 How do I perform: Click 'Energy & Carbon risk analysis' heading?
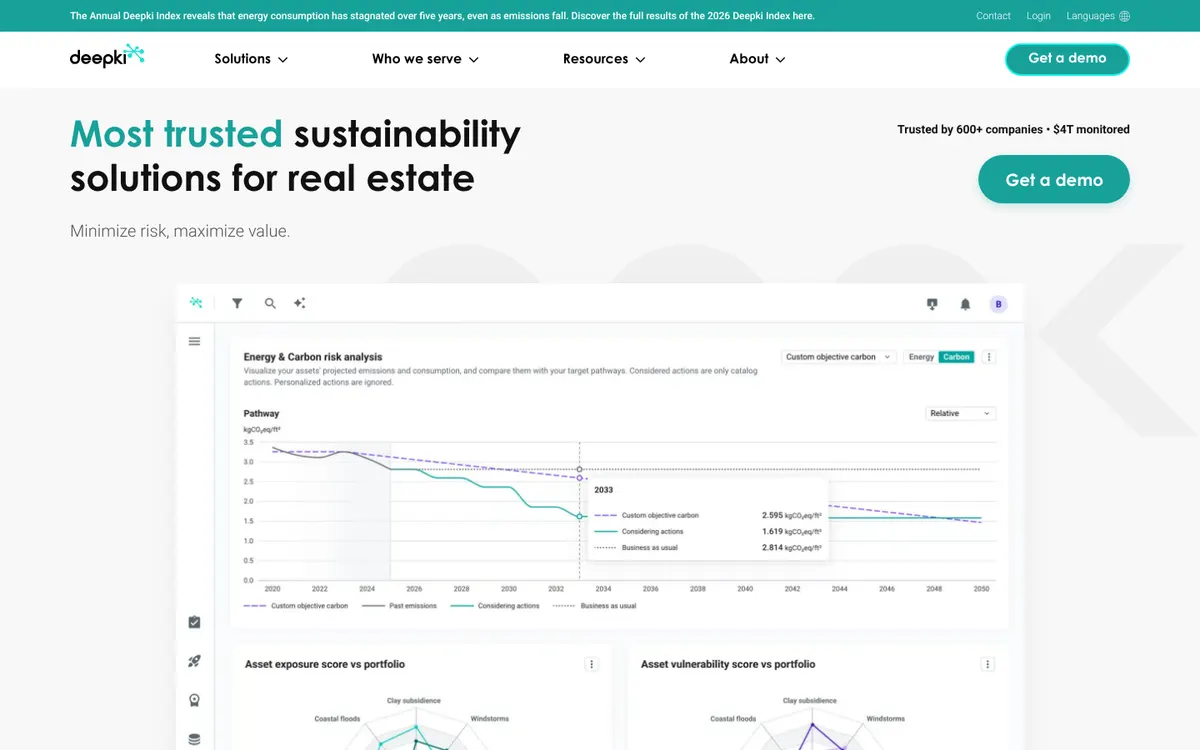(x=313, y=357)
